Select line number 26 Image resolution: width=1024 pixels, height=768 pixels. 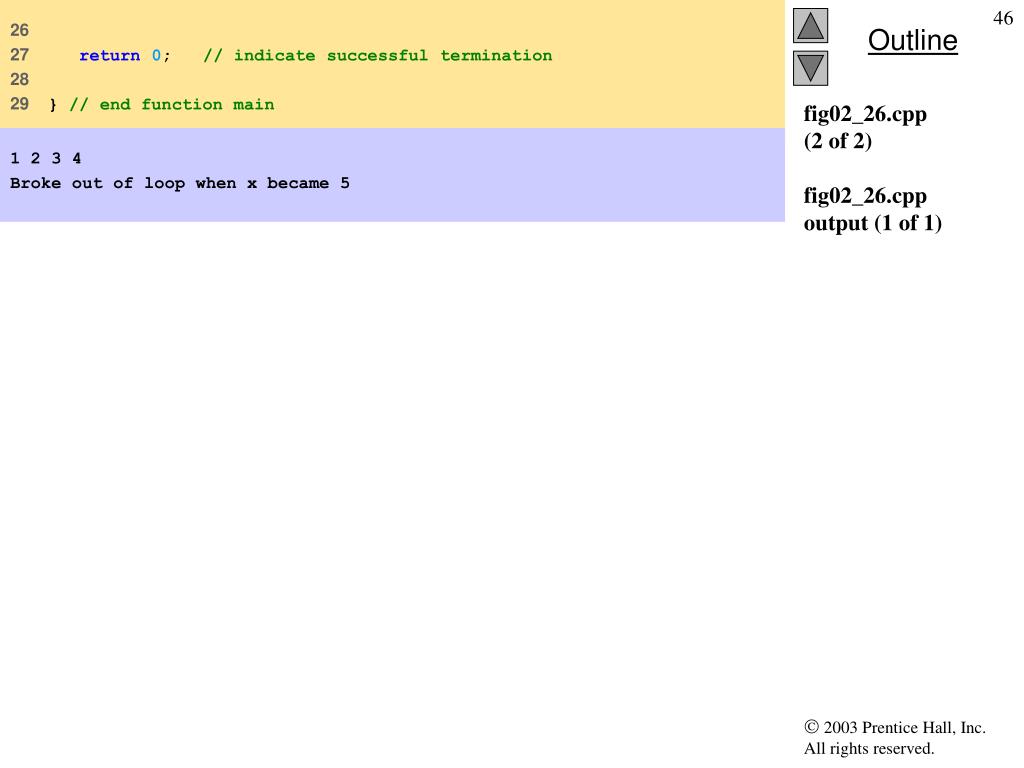pos(20,30)
